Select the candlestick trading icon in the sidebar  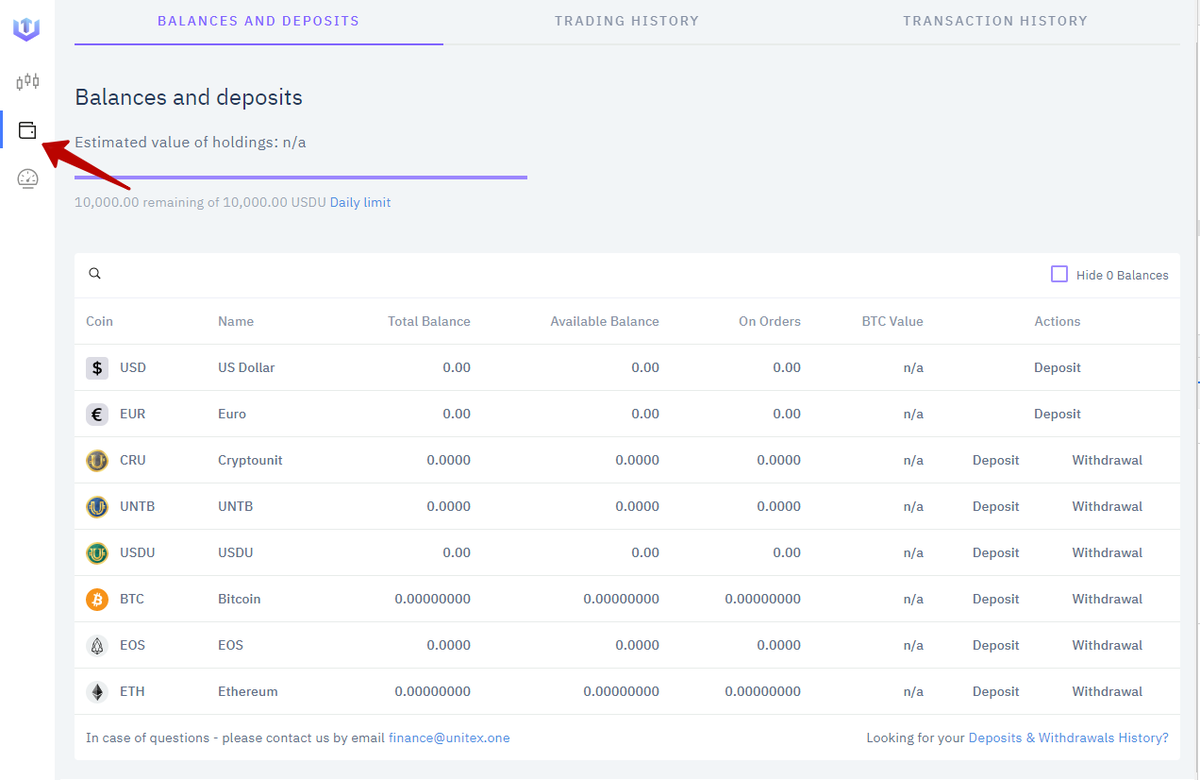pyautogui.click(x=27, y=82)
